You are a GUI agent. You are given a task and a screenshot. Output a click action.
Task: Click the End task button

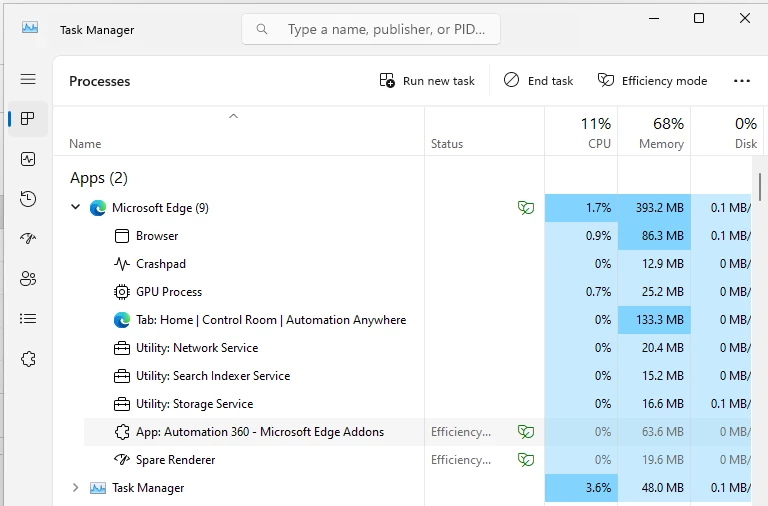tap(538, 81)
